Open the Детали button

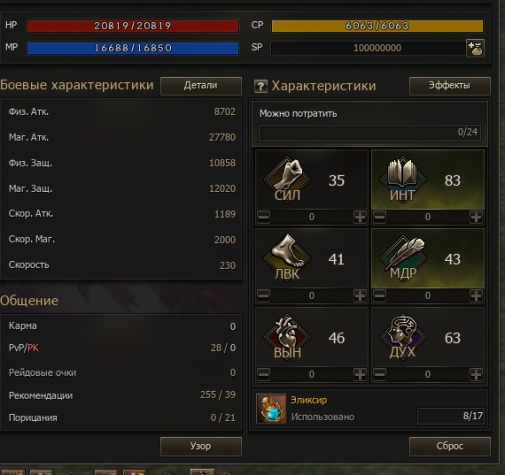201,86
